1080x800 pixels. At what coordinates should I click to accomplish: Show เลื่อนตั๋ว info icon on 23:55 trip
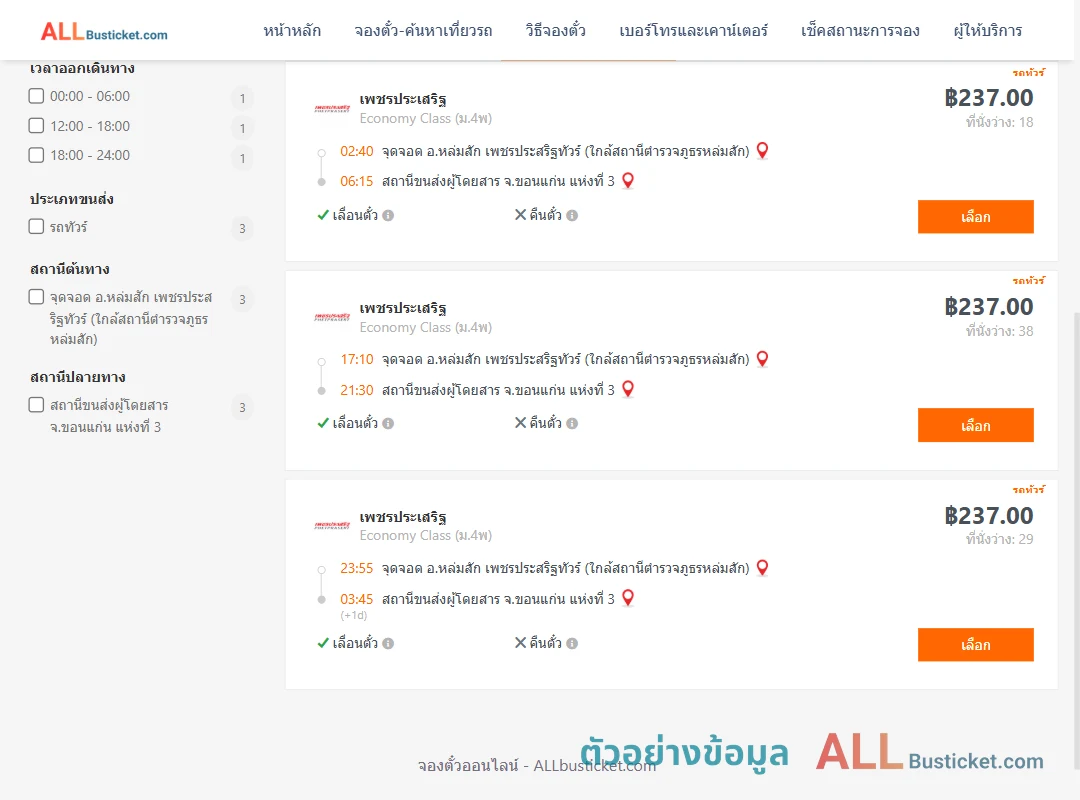click(388, 644)
